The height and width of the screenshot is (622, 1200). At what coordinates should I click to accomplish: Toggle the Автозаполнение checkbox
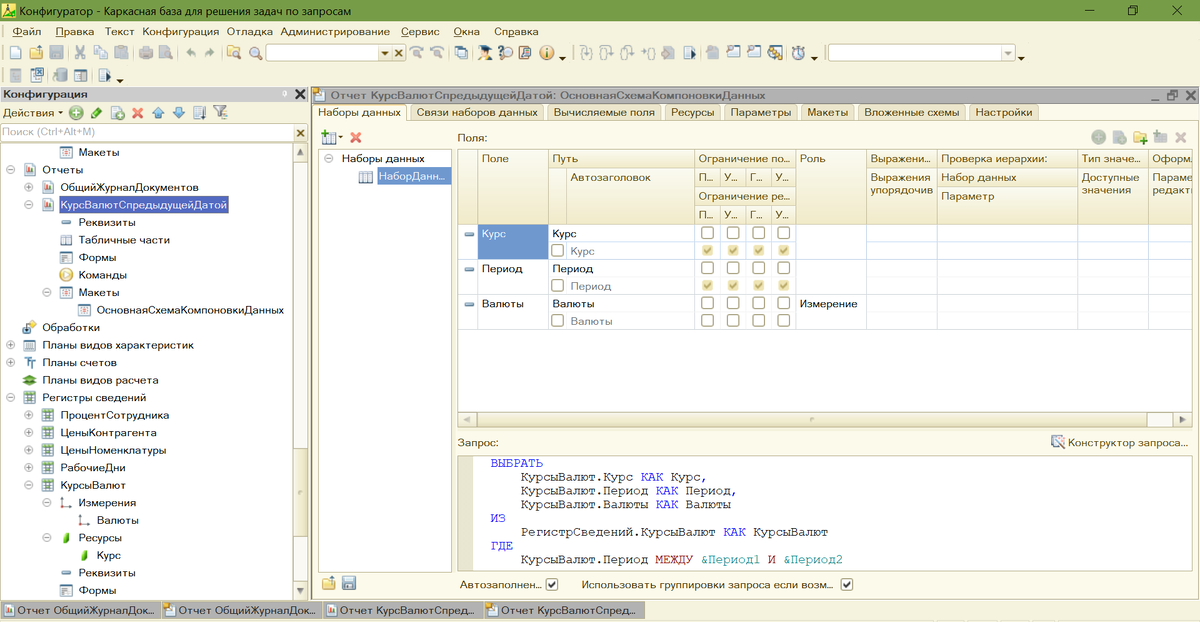click(x=552, y=585)
